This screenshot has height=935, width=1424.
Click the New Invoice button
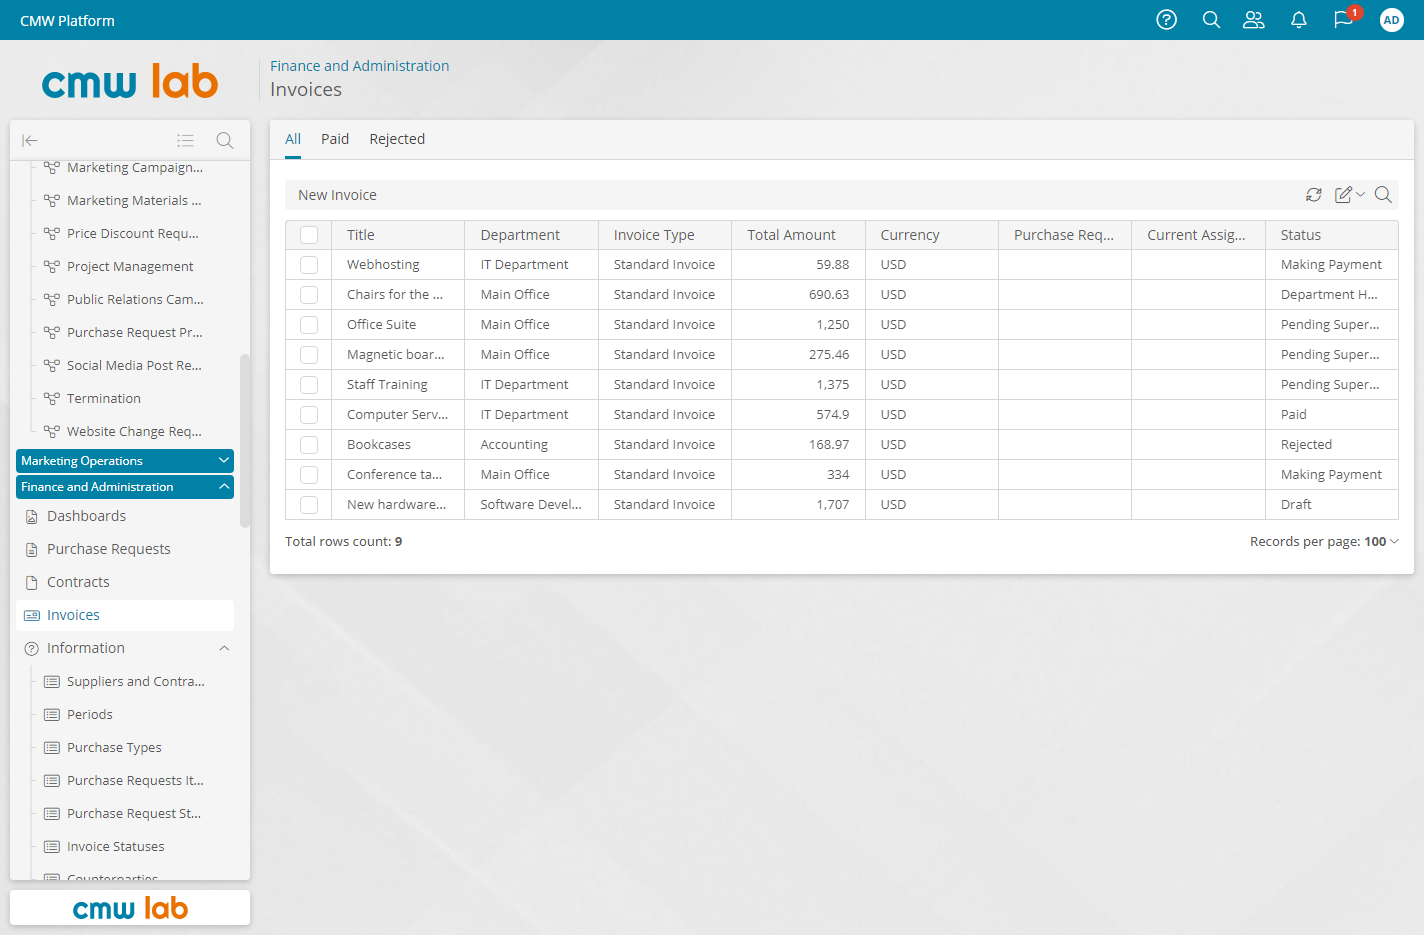337,195
